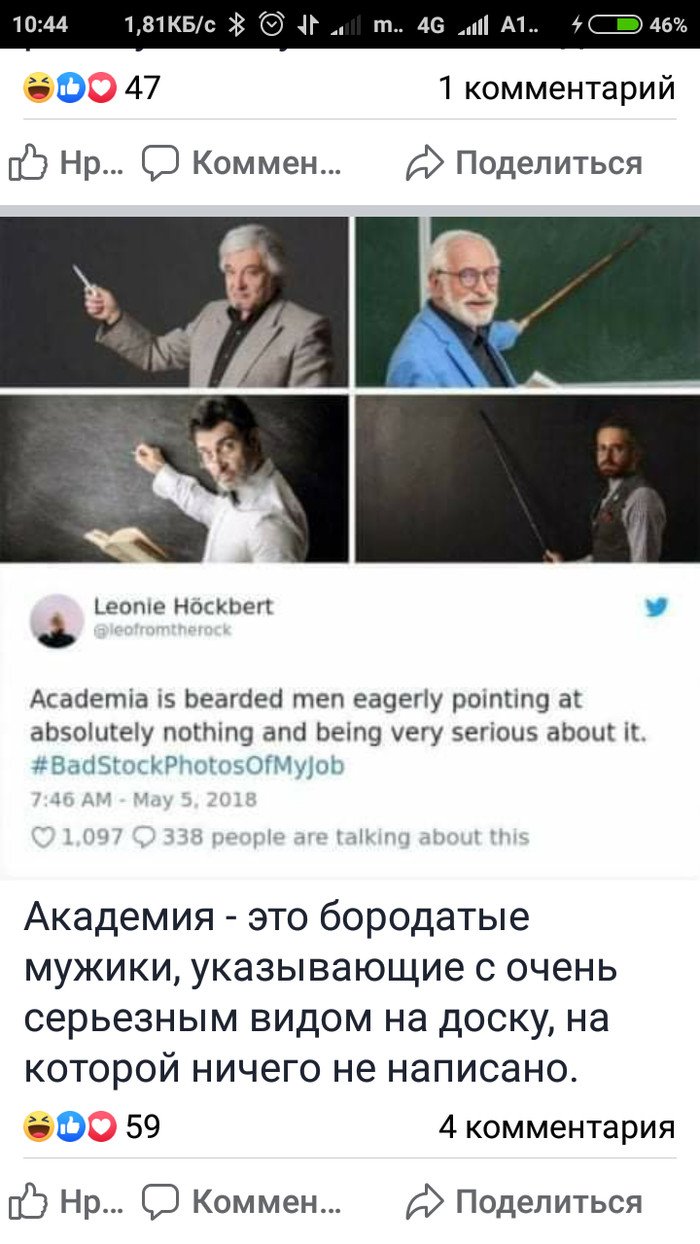Open the '1 комментарий' link
This screenshot has width=700, height=1244.
click(557, 89)
